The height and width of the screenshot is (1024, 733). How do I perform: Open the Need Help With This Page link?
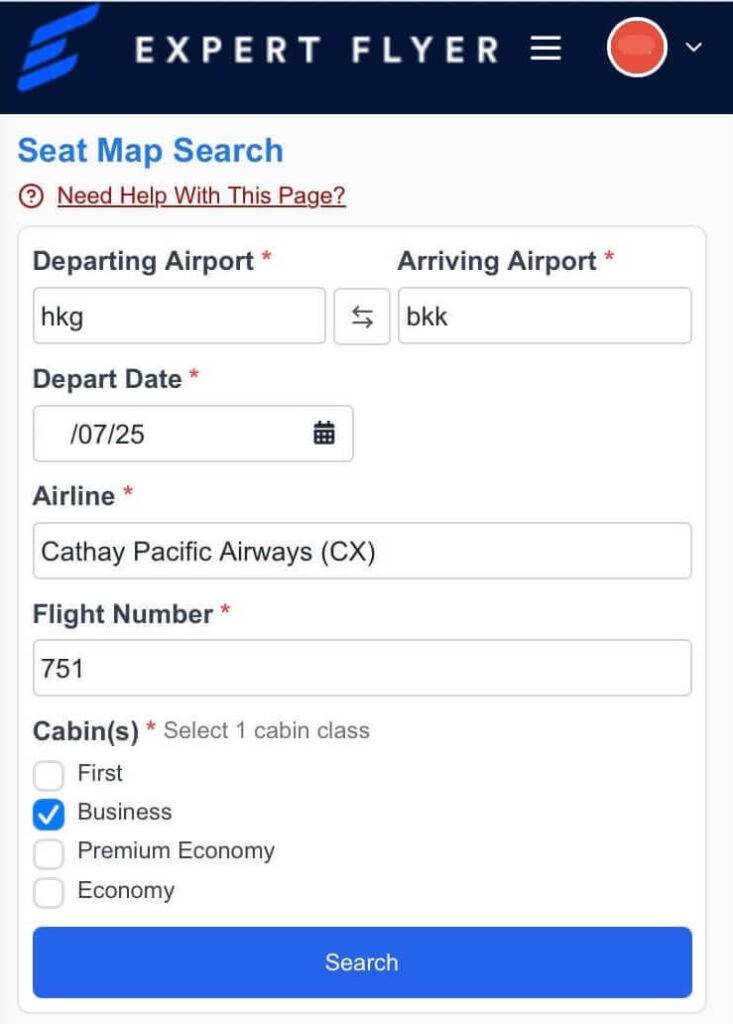point(201,196)
